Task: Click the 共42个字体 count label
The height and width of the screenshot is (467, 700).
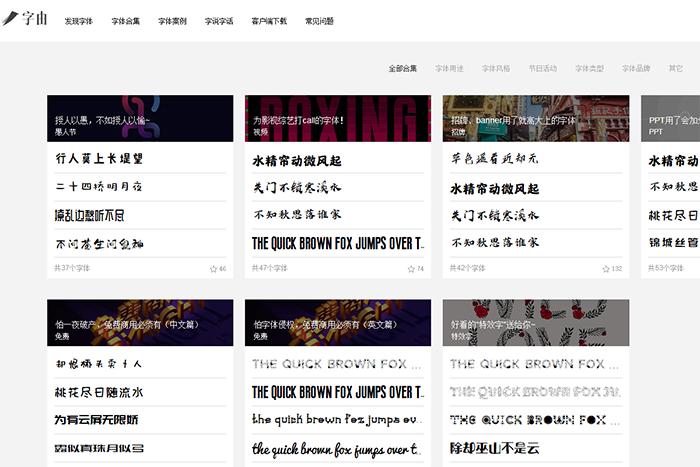Action: [x=467, y=268]
